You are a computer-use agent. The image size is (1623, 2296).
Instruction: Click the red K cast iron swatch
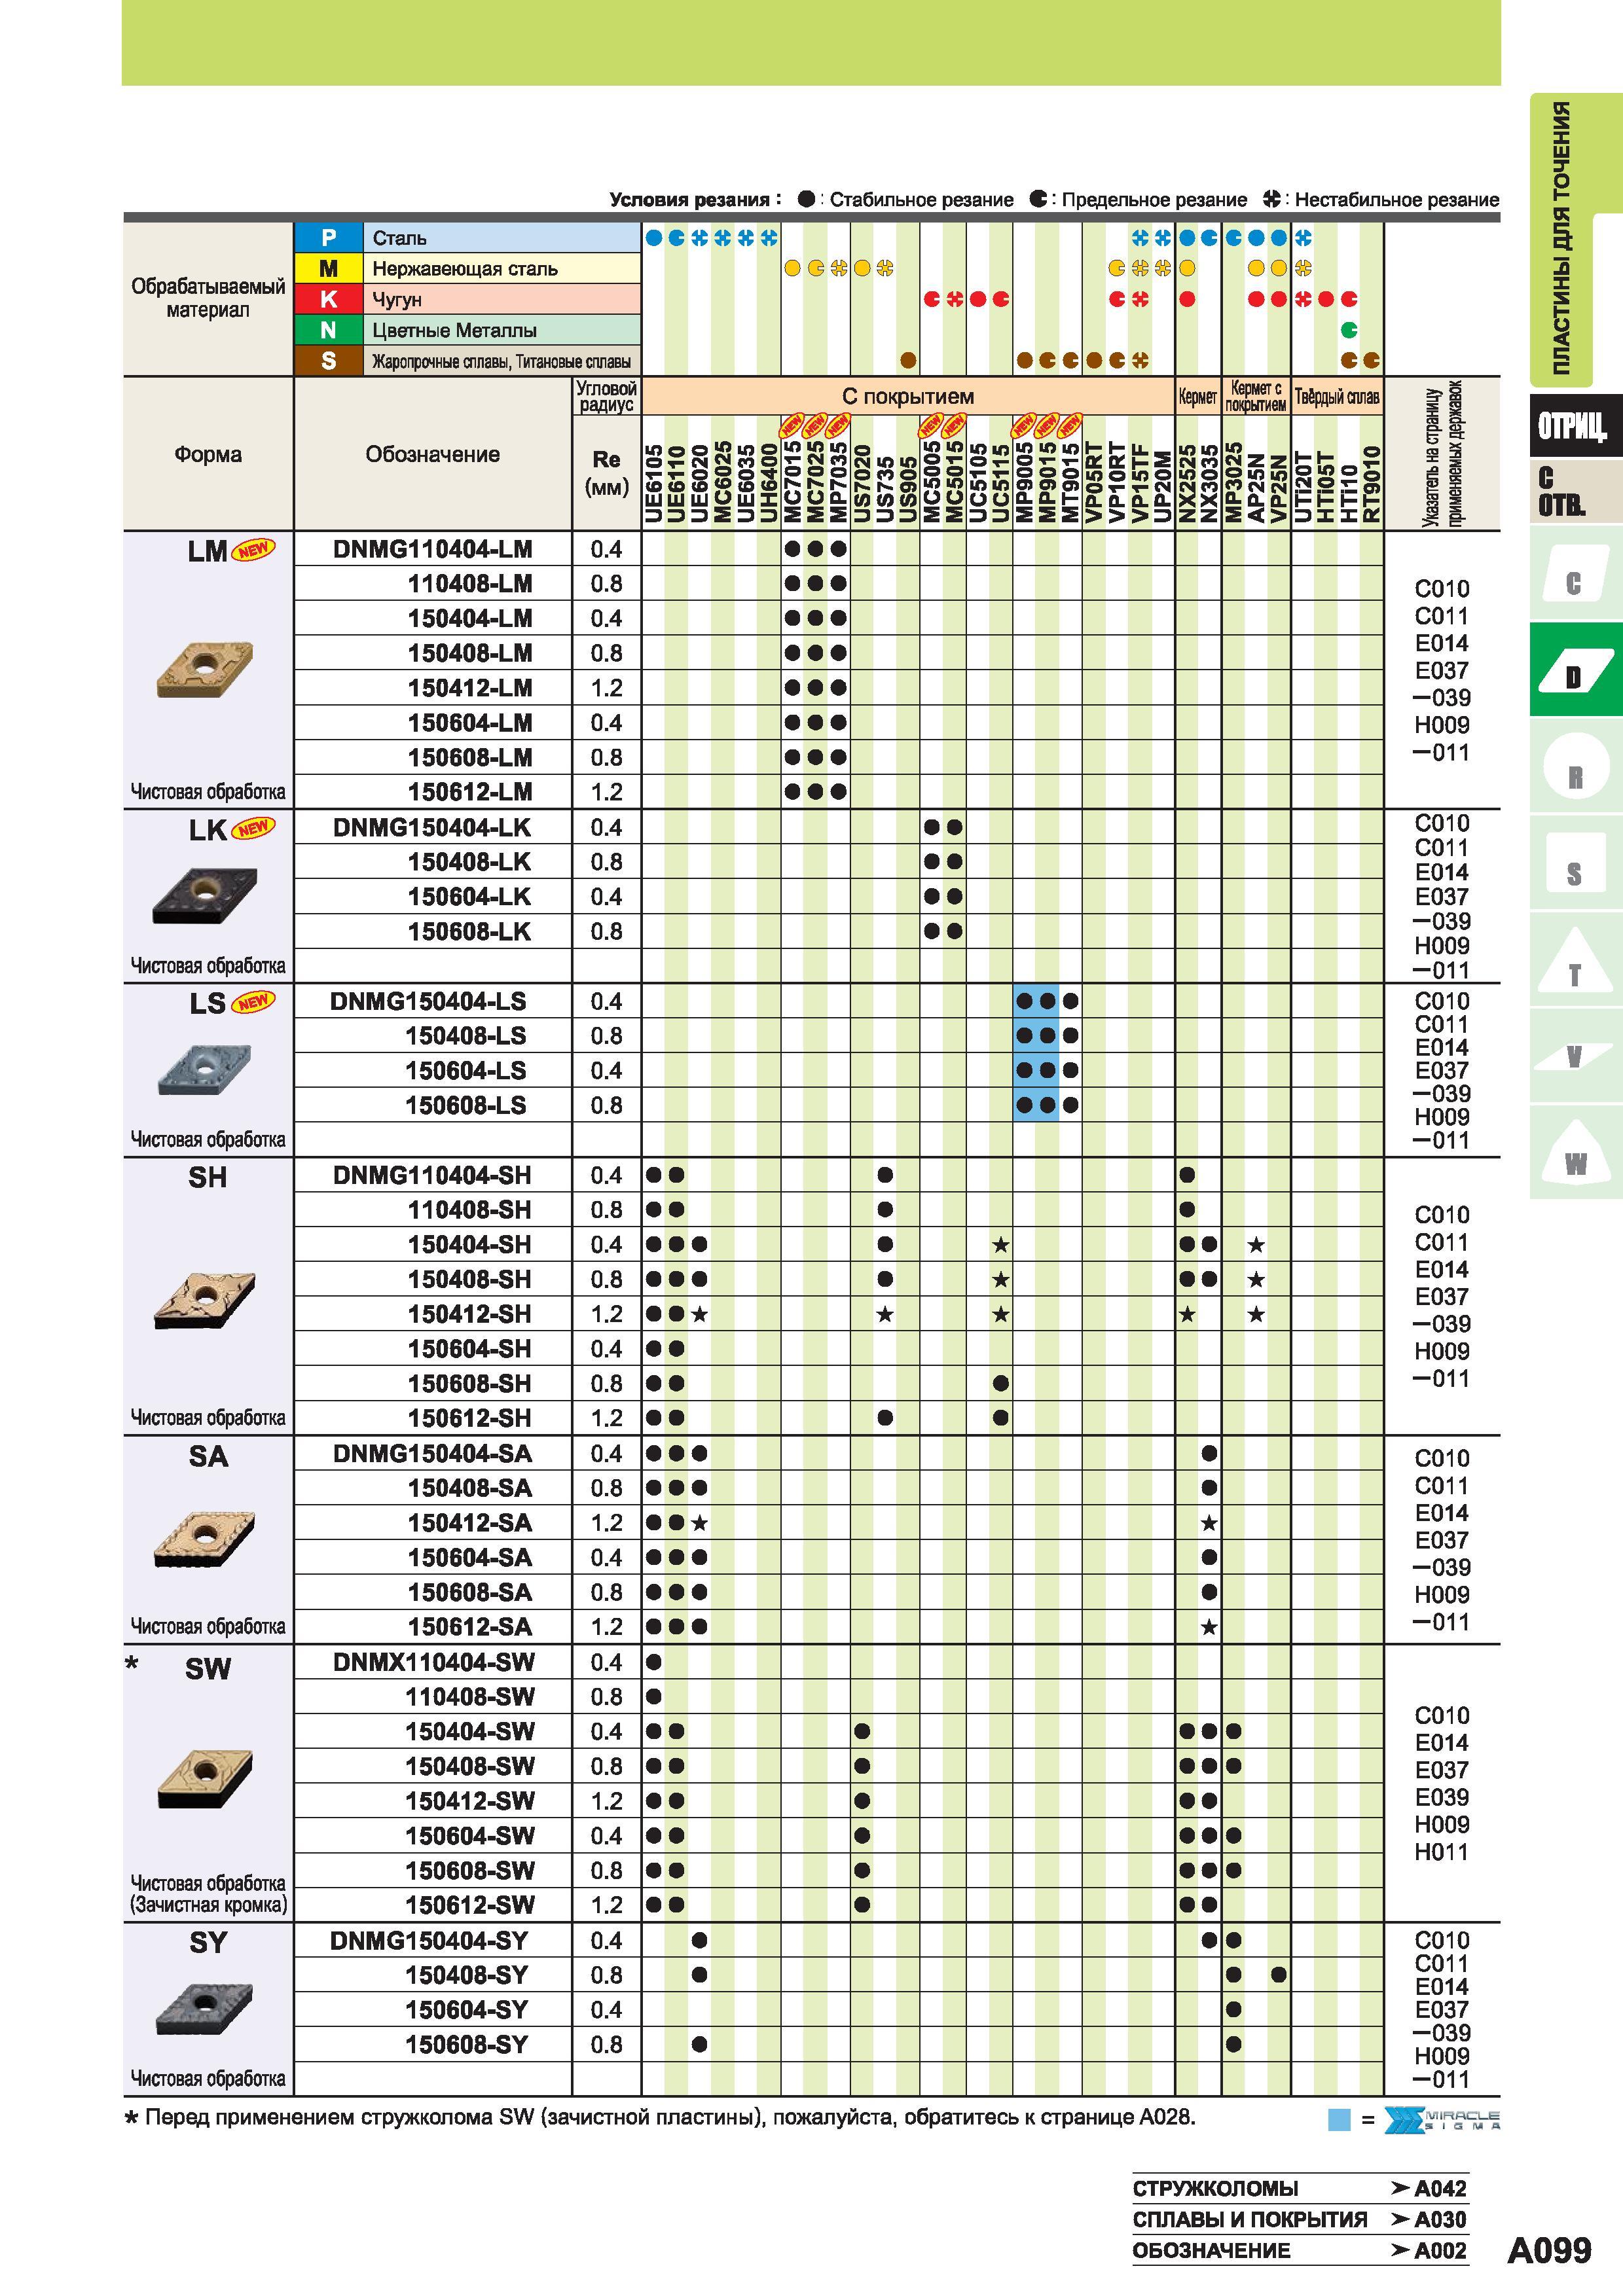[x=328, y=299]
